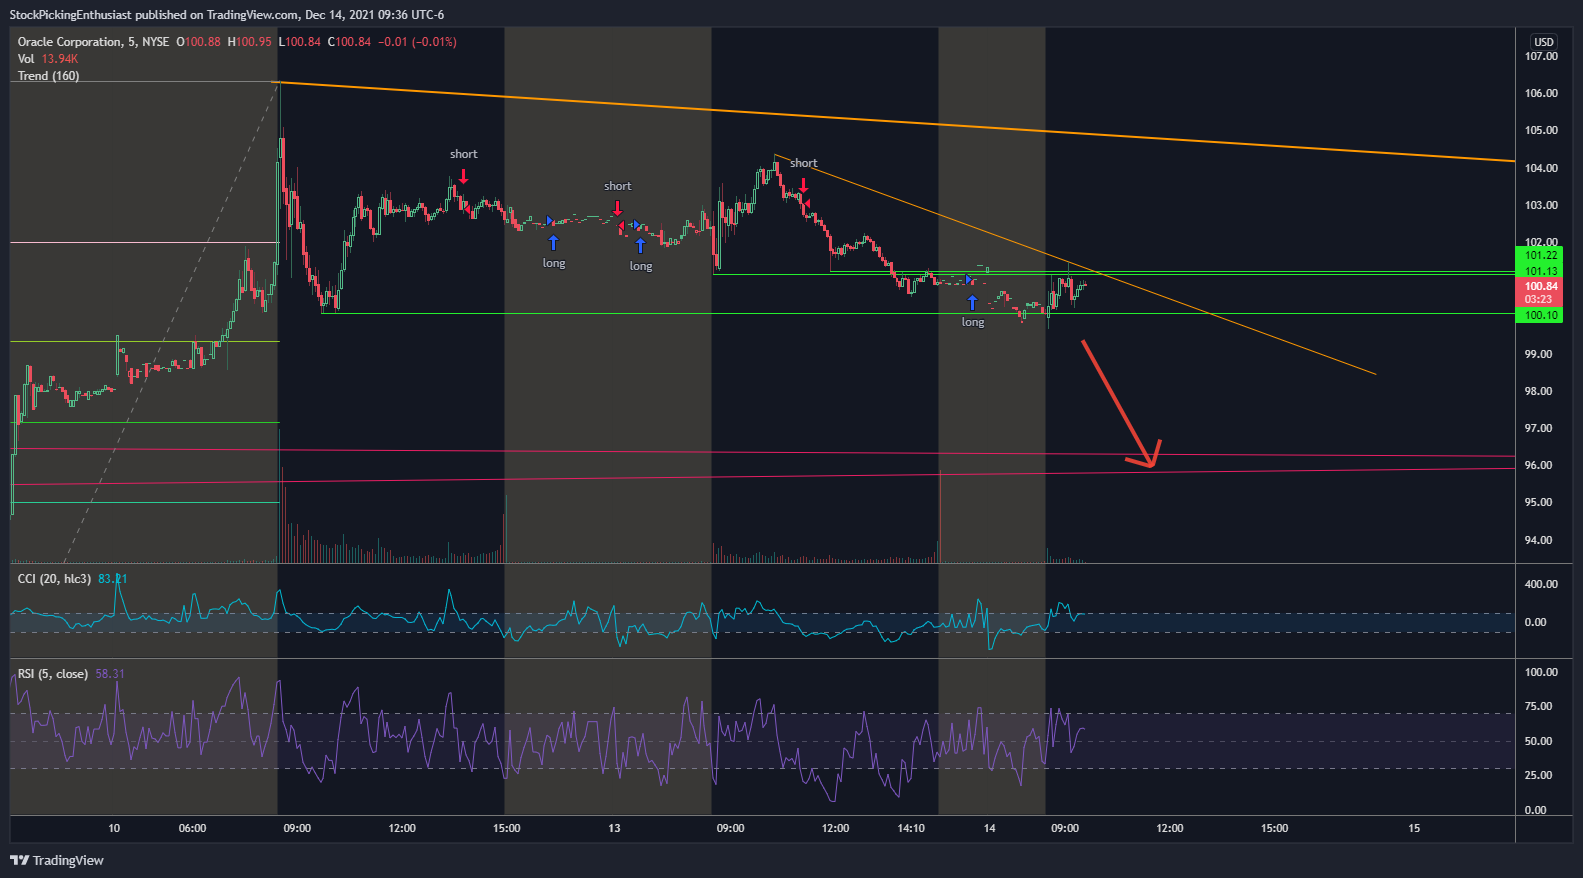Image resolution: width=1583 pixels, height=878 pixels.
Task: Click the red down arrow under the middle short label
Action: click(618, 208)
